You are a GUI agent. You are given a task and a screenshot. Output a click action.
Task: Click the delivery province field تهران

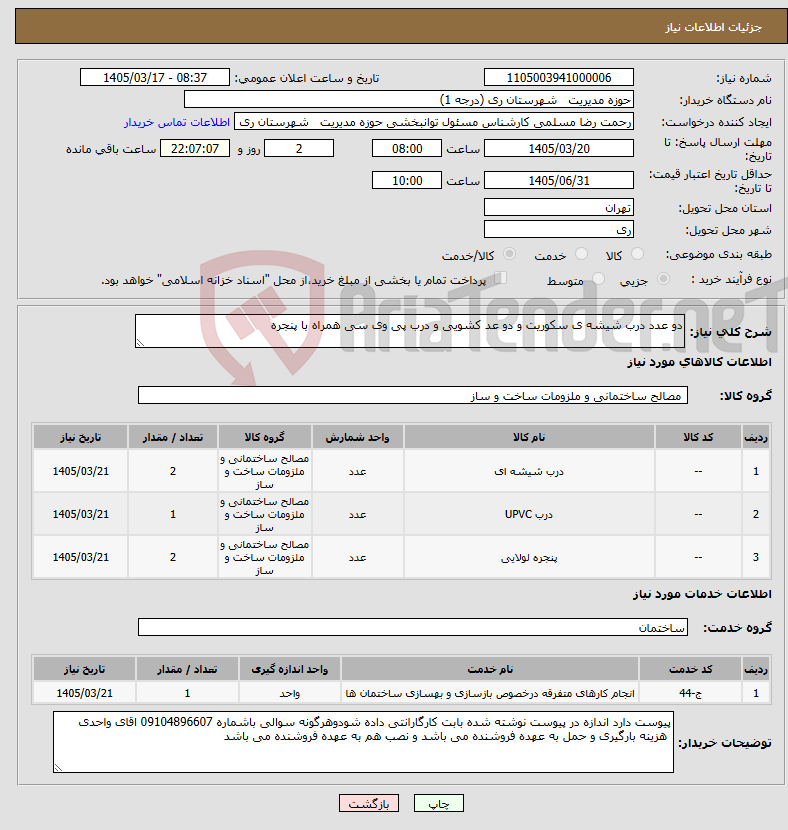click(559, 208)
